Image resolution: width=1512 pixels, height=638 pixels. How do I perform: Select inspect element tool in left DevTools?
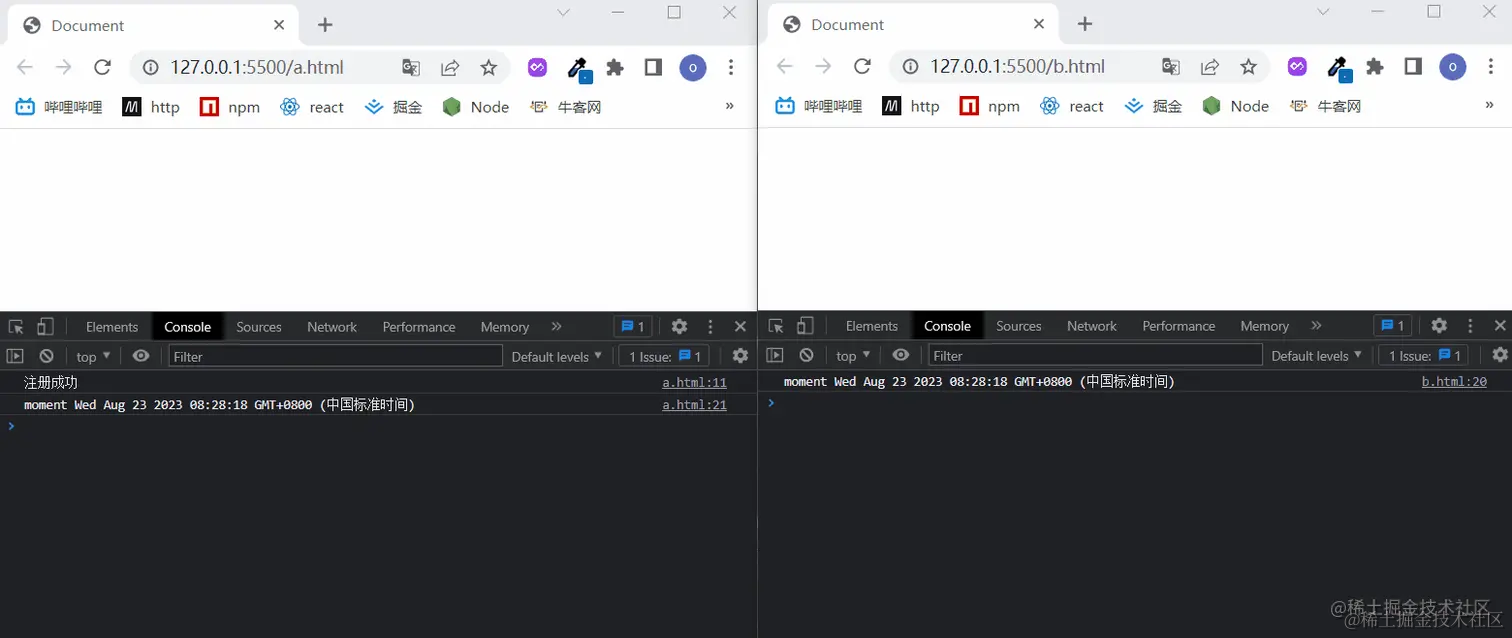[x=16, y=327]
